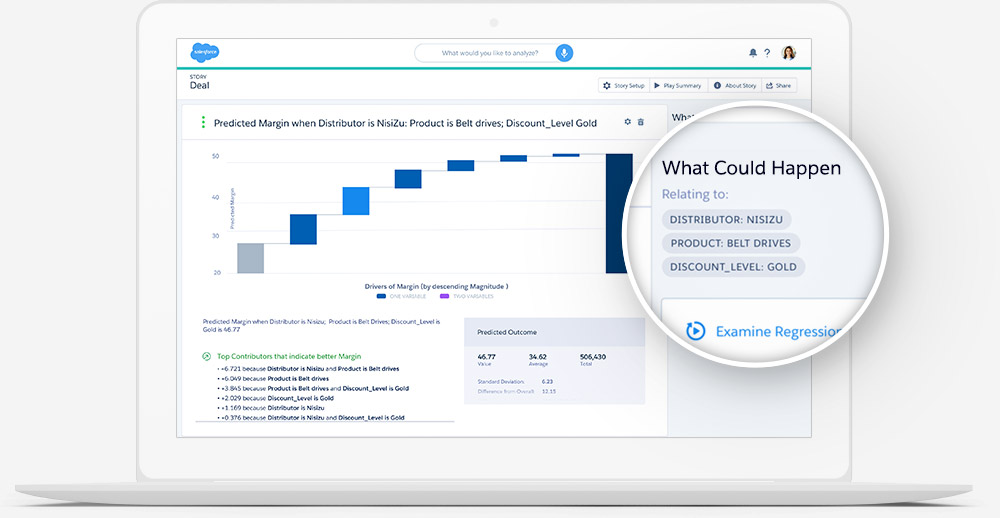The width and height of the screenshot is (1000, 518).
Task: Click the gear icon in chart header
Action: tap(628, 122)
